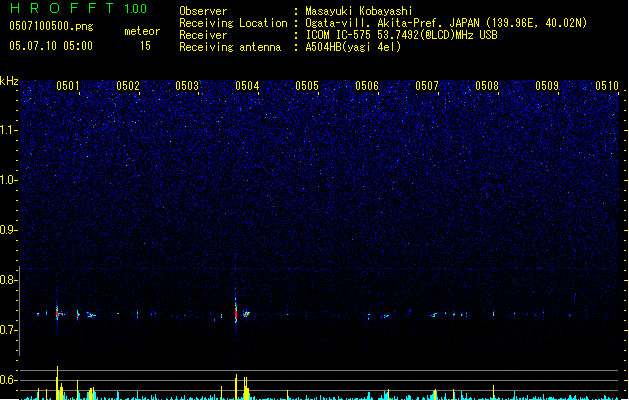Click the yellow intensity spike below 0504
This screenshot has height=400, width=629.
pos(236,387)
